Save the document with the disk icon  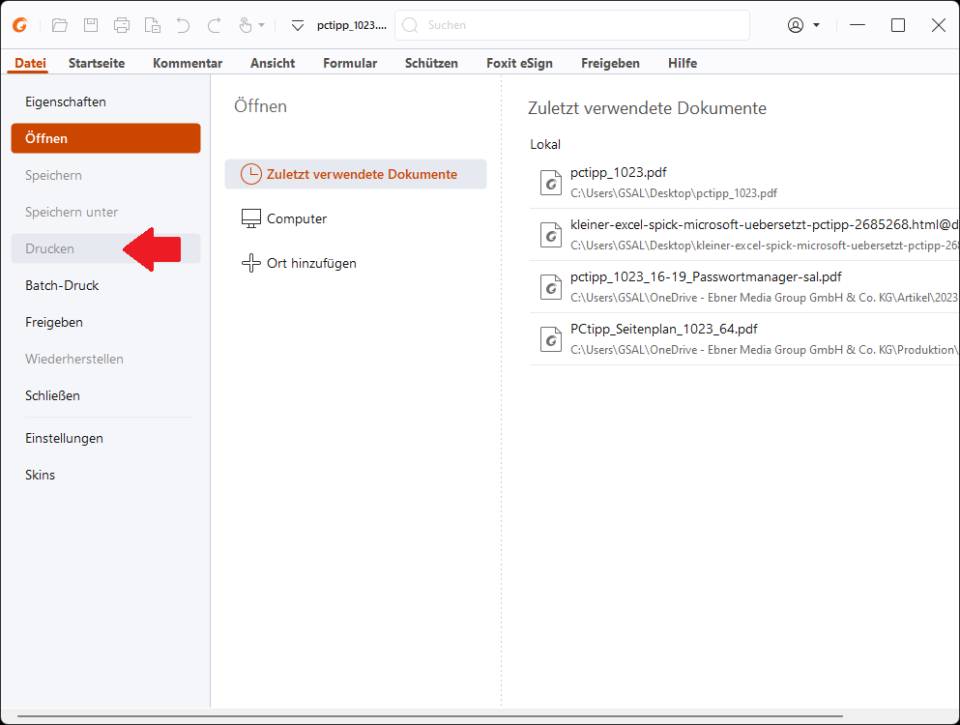[89, 25]
